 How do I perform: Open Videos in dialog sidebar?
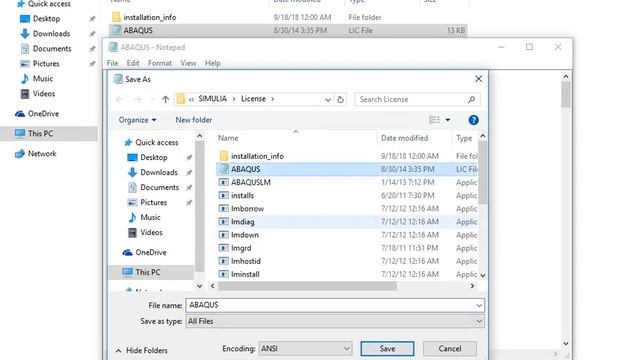[x=151, y=233]
